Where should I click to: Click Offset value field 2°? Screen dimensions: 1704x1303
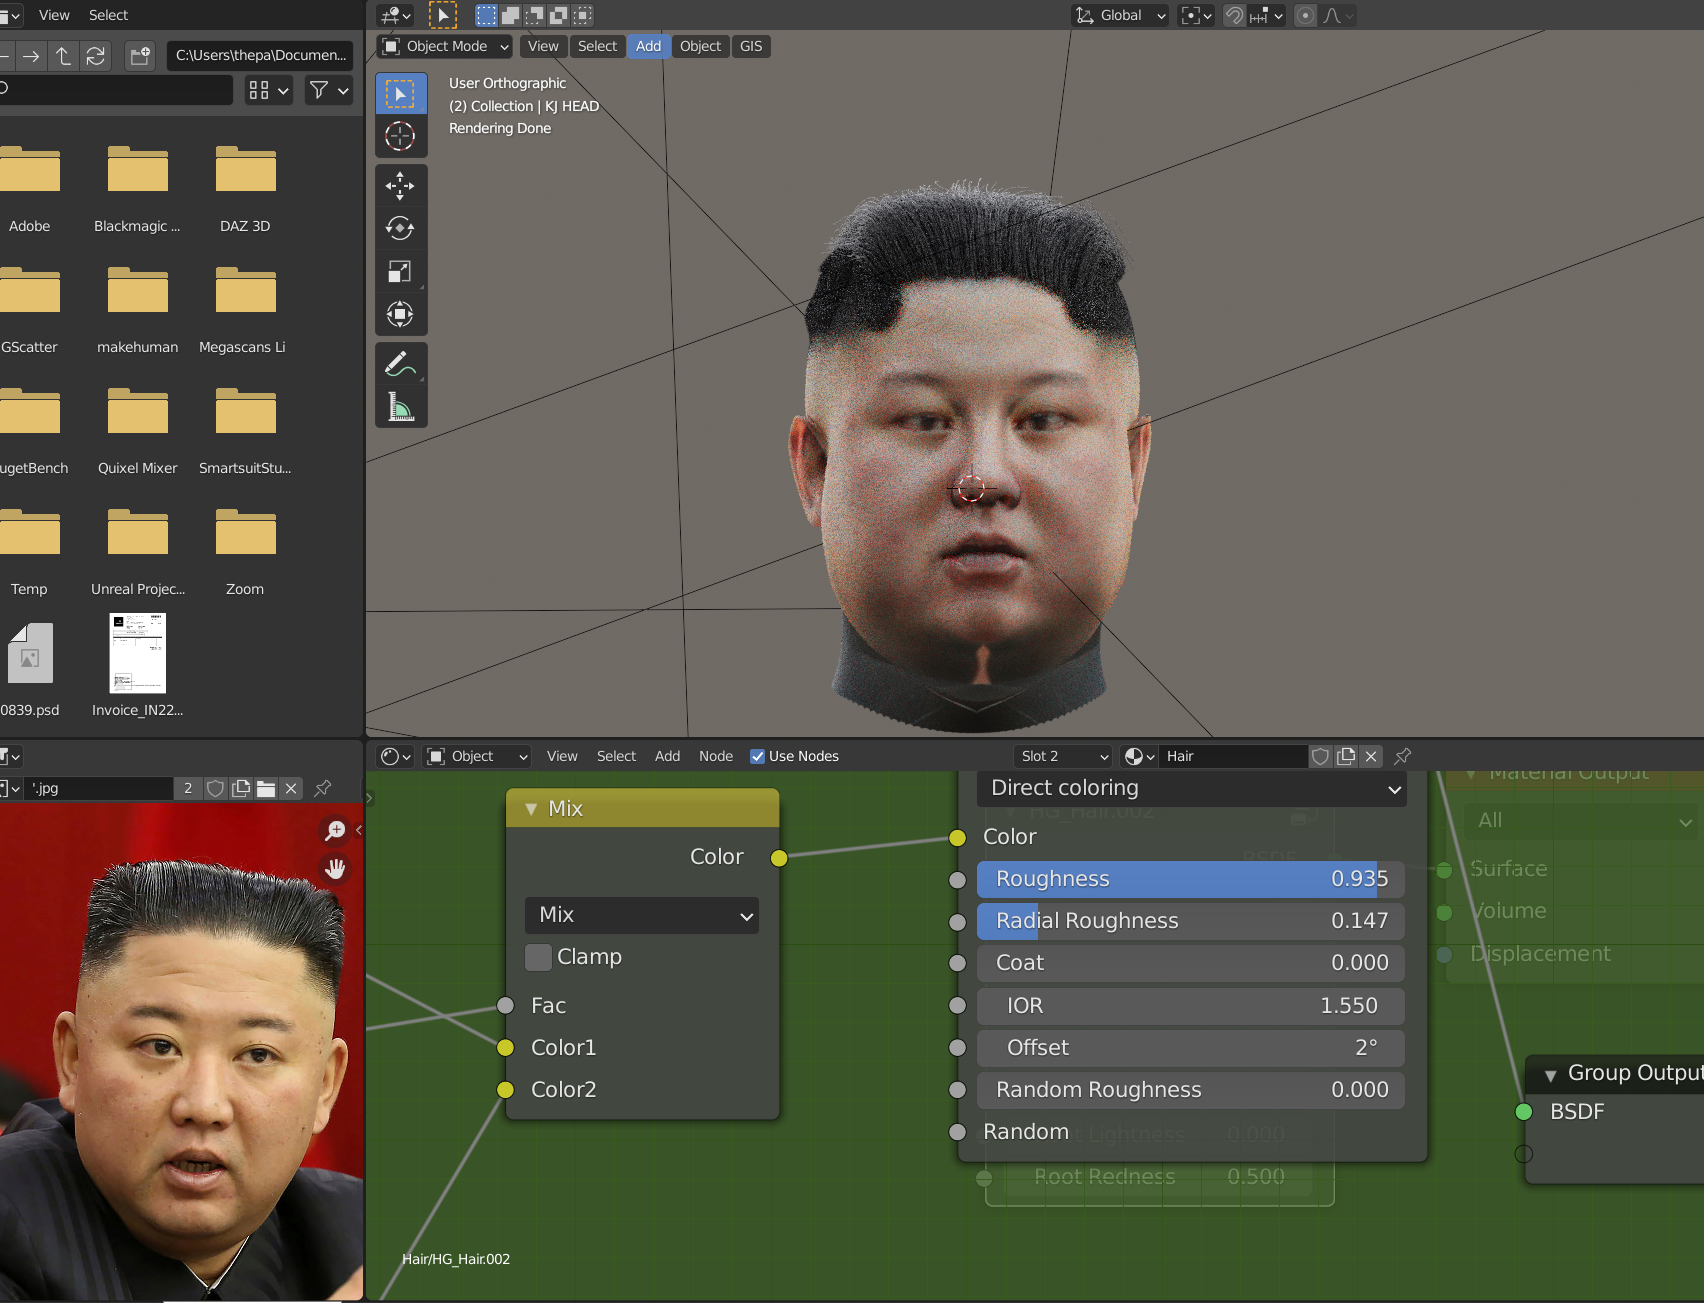tap(1191, 1048)
